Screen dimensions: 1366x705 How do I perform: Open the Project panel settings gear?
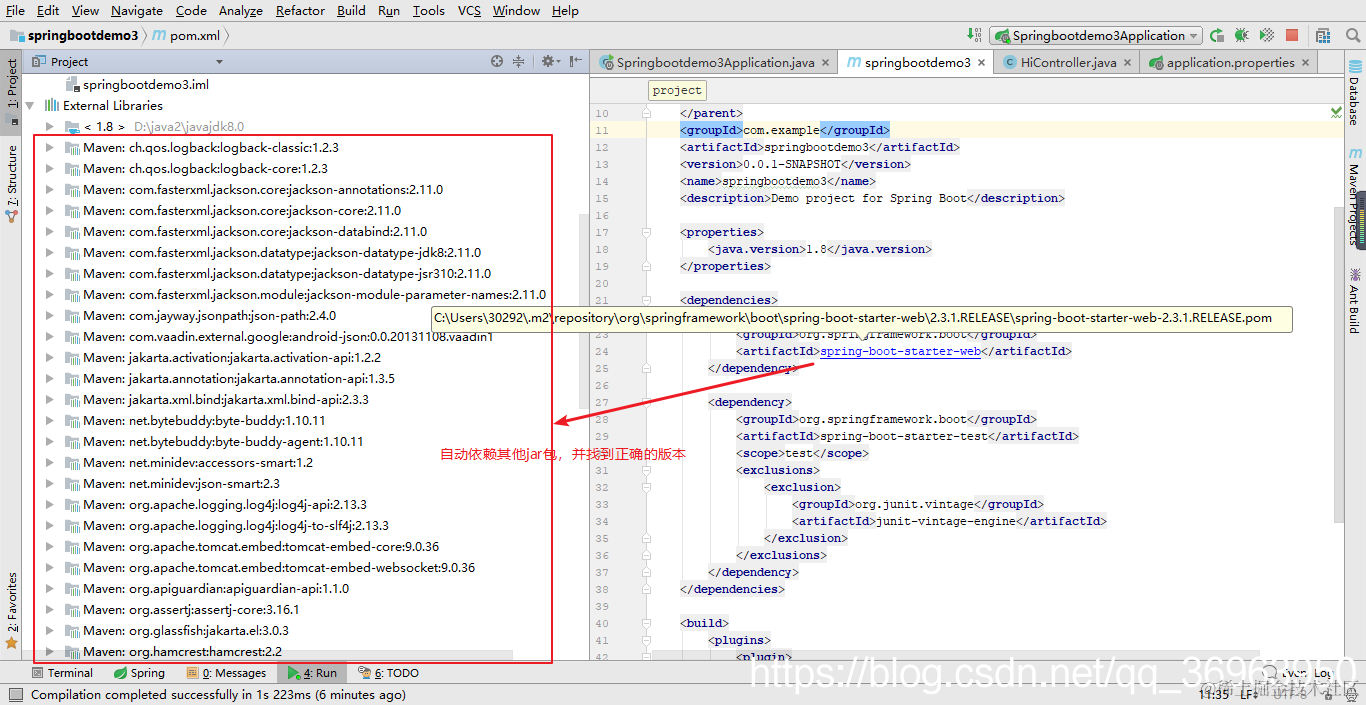tap(548, 61)
